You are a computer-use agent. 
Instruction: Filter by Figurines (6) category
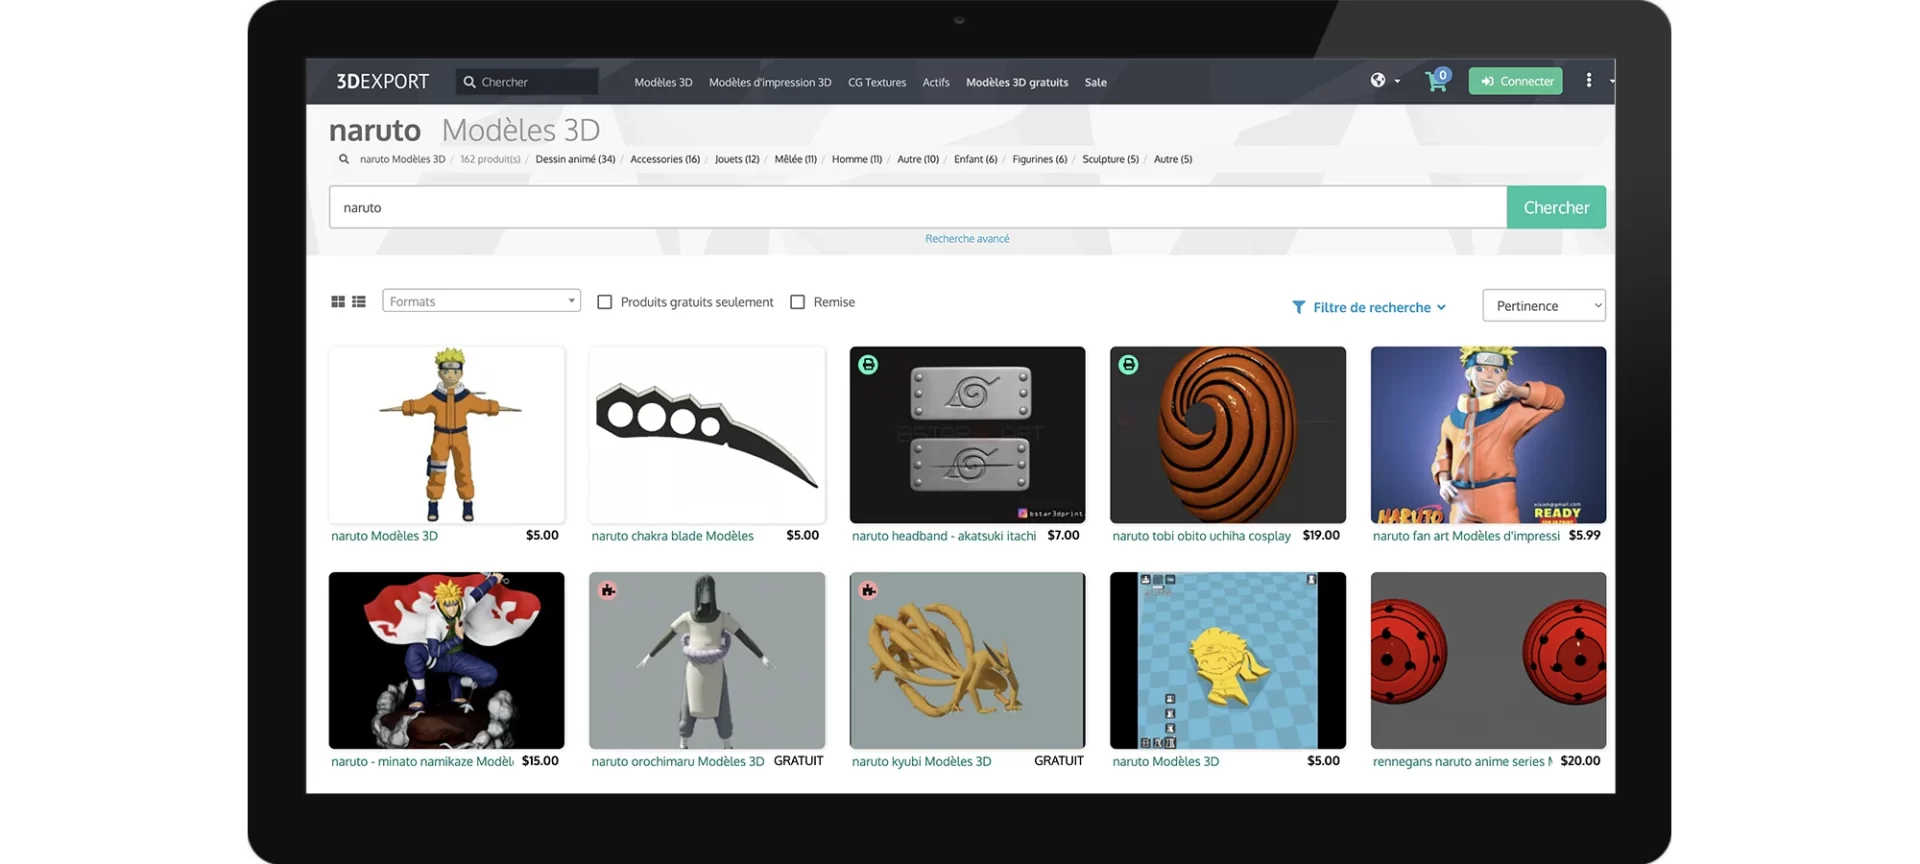[1040, 159]
